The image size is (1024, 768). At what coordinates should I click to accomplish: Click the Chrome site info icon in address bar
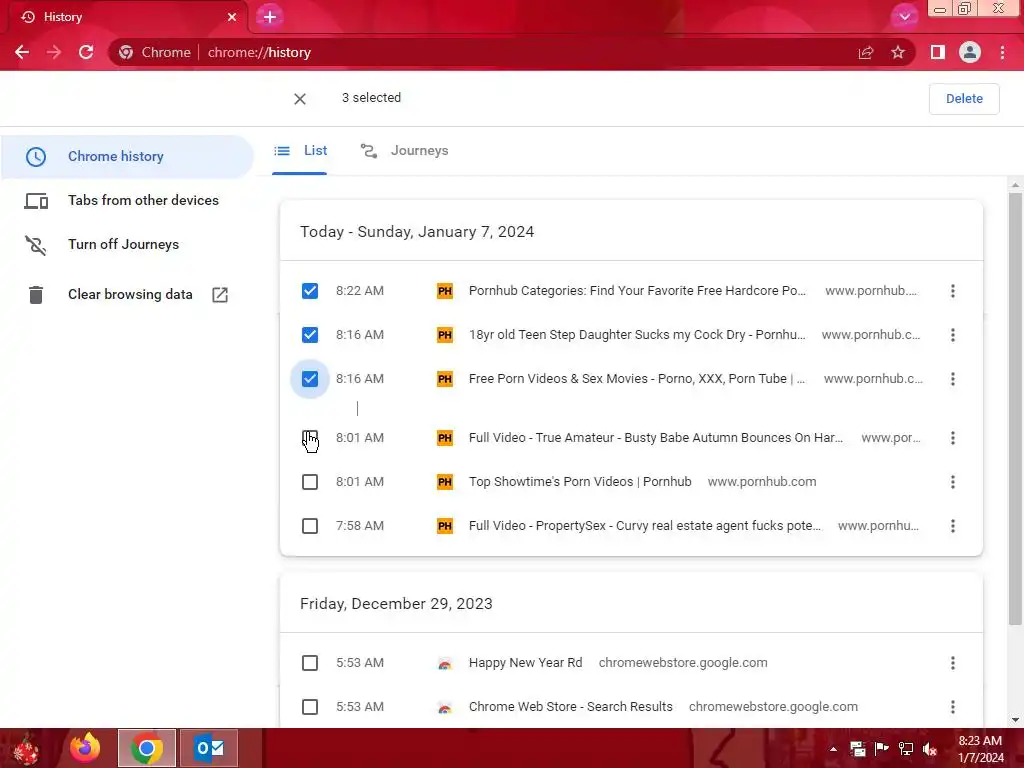click(126, 52)
